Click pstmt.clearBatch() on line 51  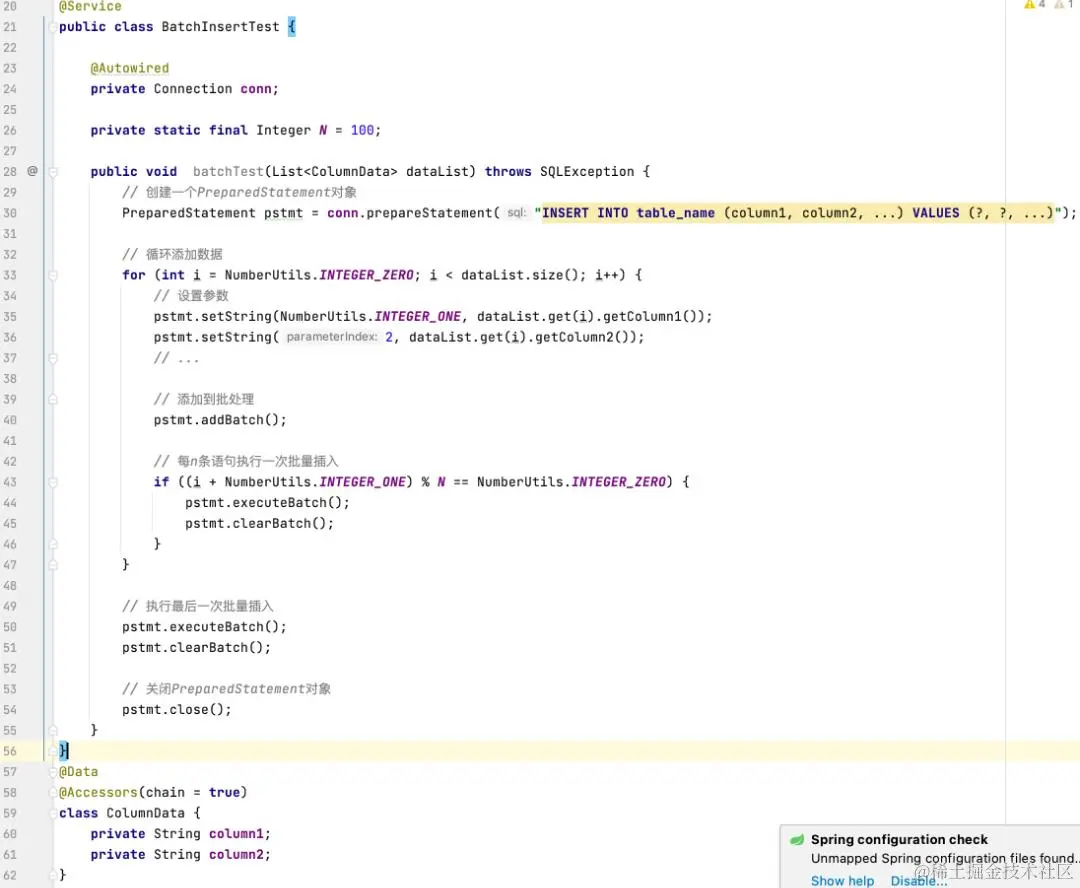(193, 648)
